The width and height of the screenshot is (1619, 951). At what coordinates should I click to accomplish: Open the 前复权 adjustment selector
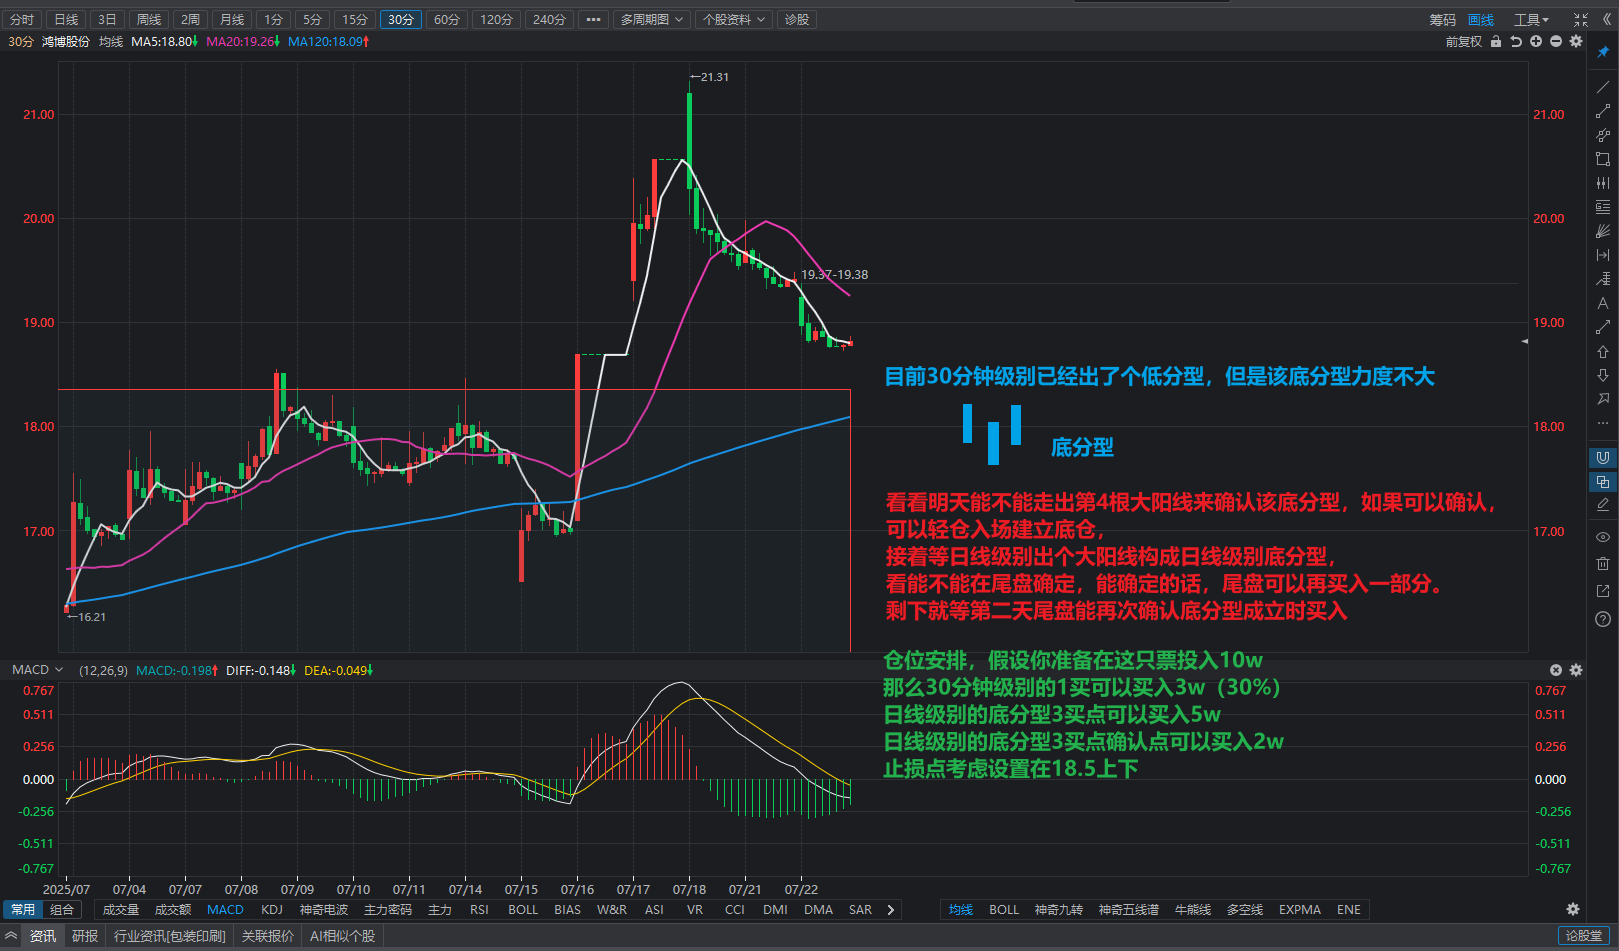tap(1464, 42)
